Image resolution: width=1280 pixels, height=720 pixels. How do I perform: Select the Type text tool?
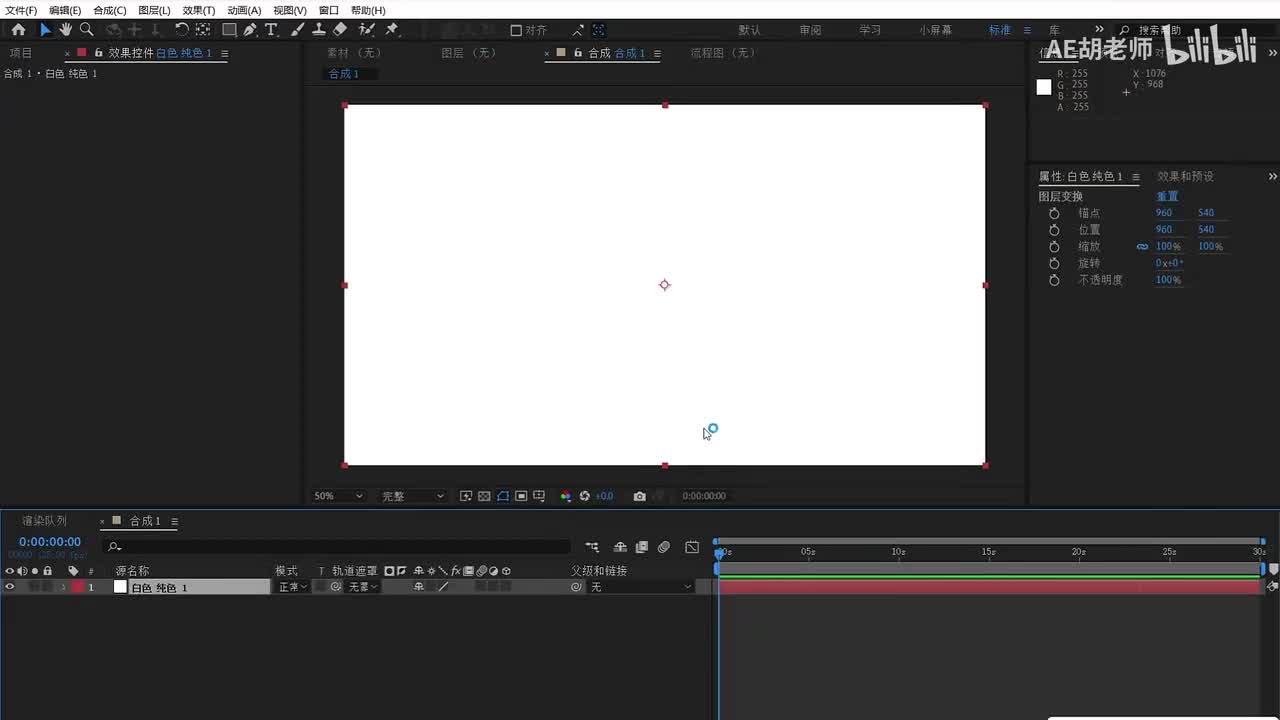coord(271,30)
